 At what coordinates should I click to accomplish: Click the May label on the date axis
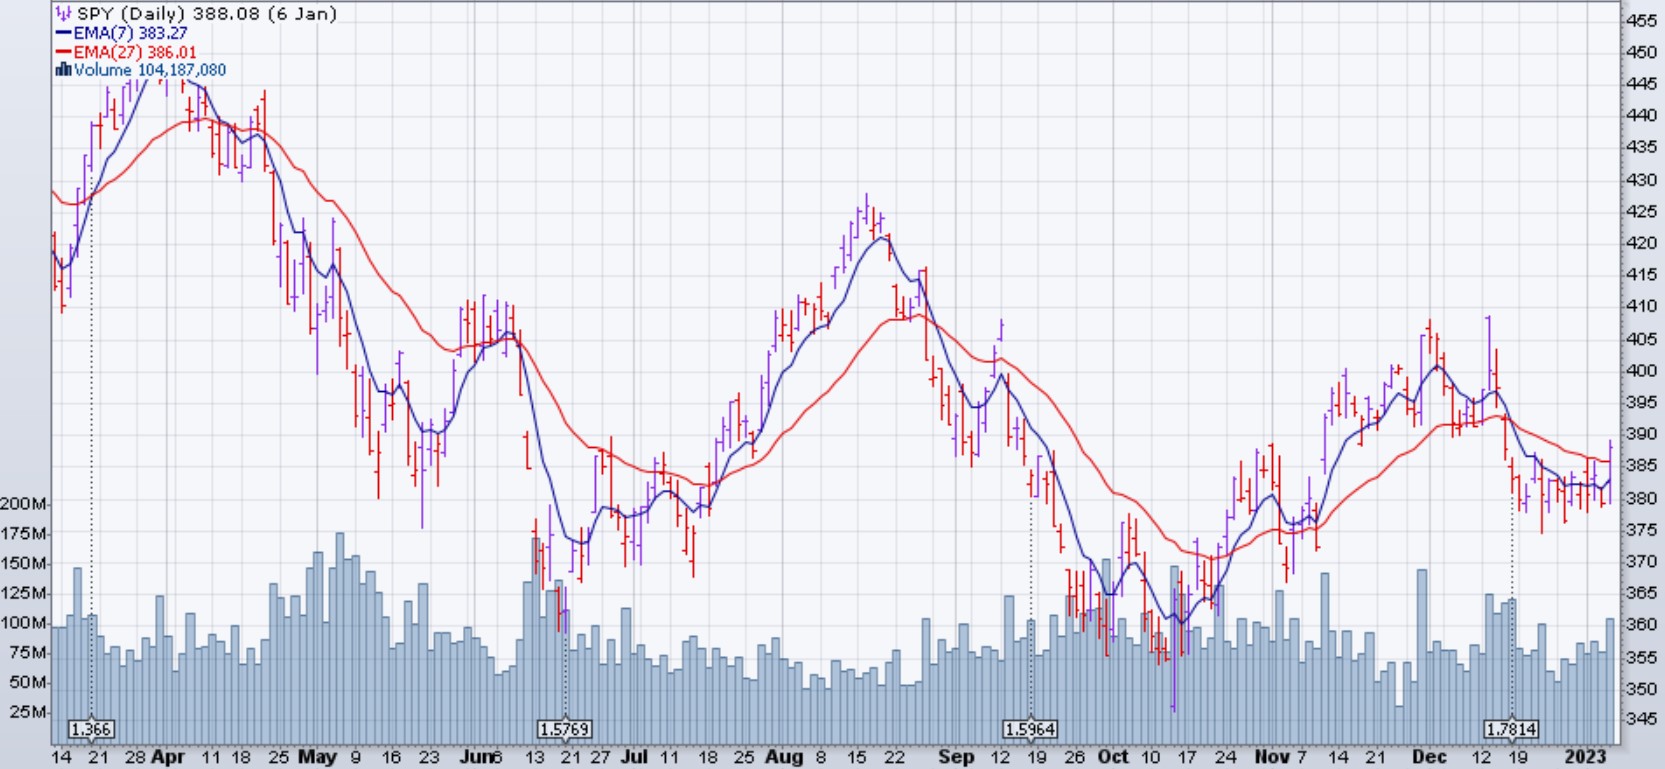click(317, 757)
